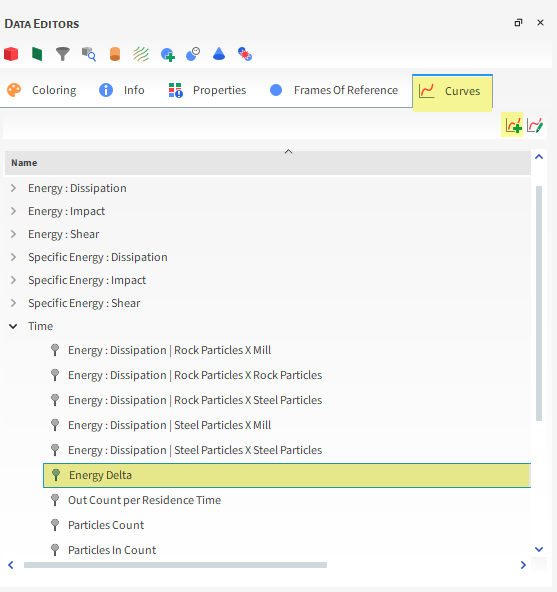Viewport: 557px width, 592px height.
Task: Open the Properties tab
Action: [207, 90]
